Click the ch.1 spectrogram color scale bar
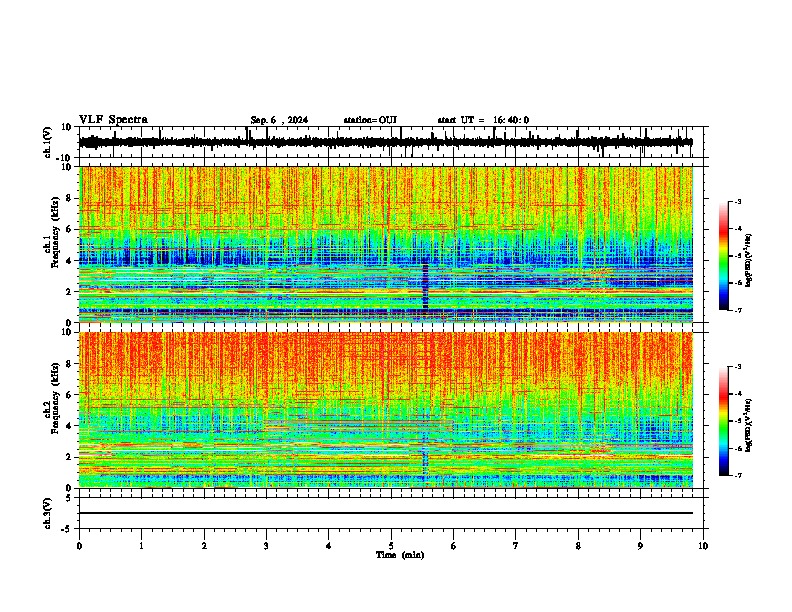The image size is (792, 612). 723,256
